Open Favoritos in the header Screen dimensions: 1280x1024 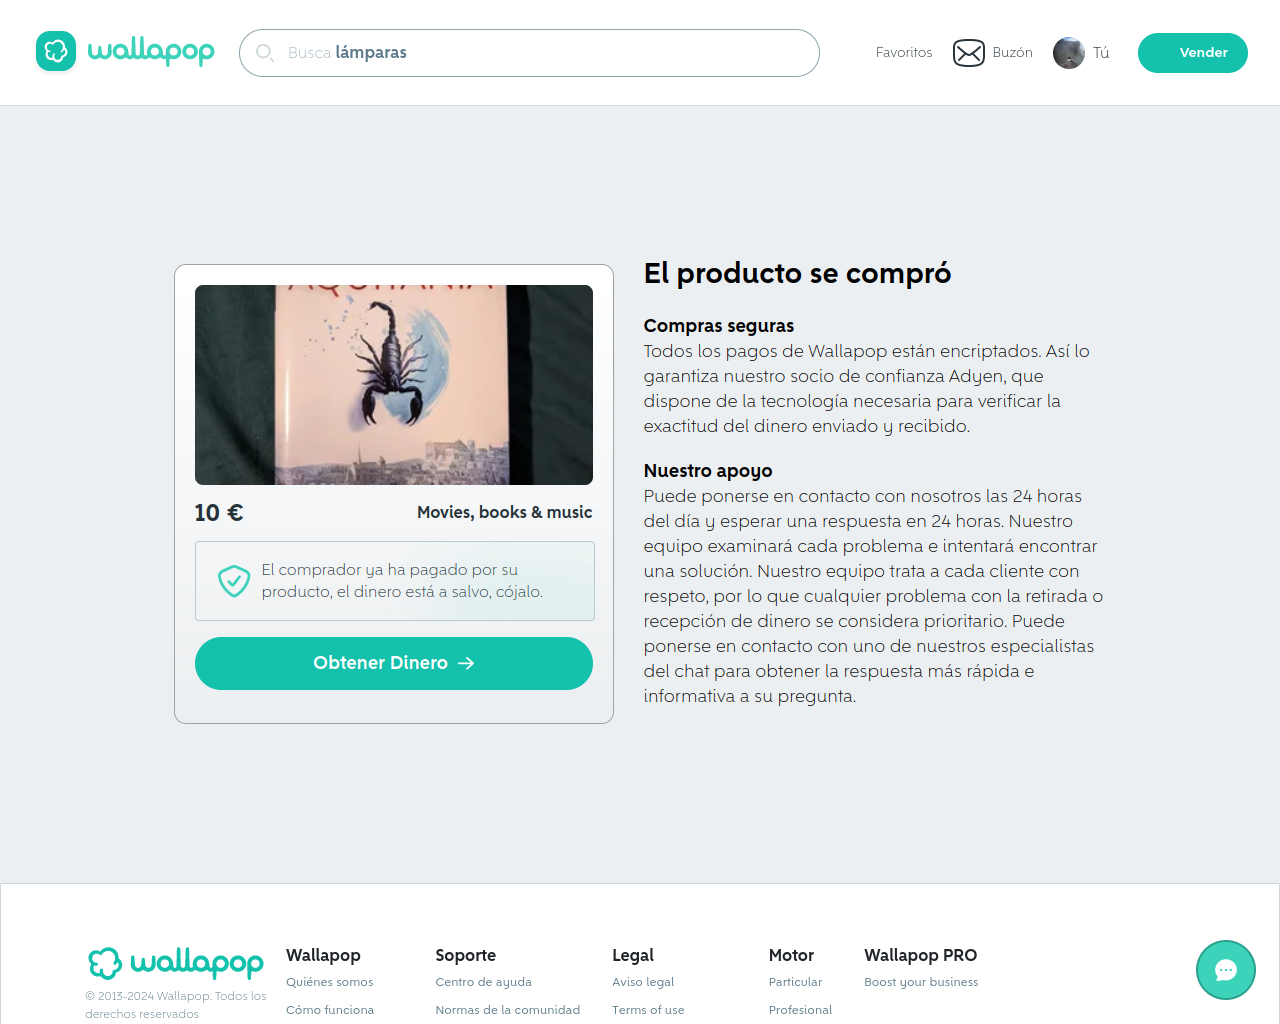904,53
